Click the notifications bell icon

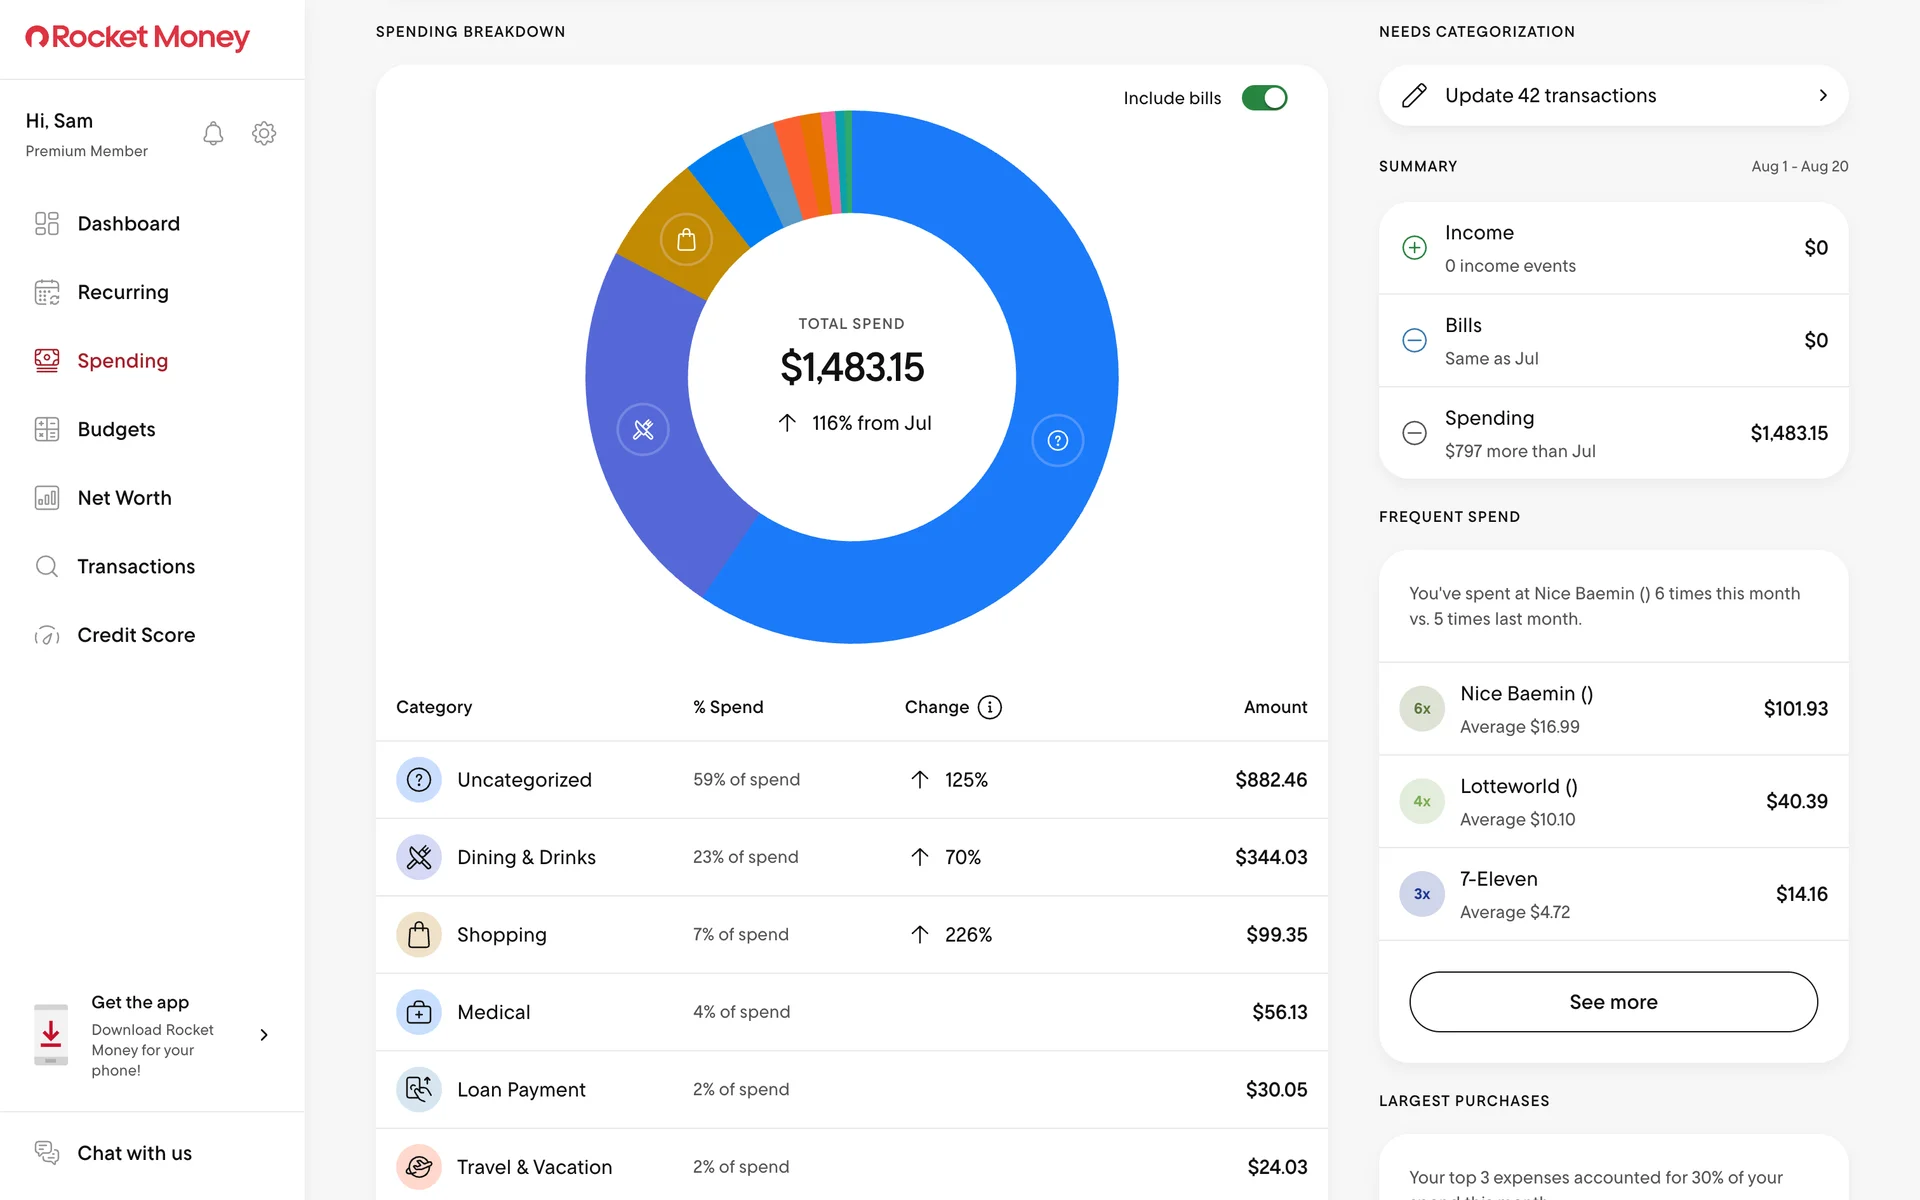(213, 134)
